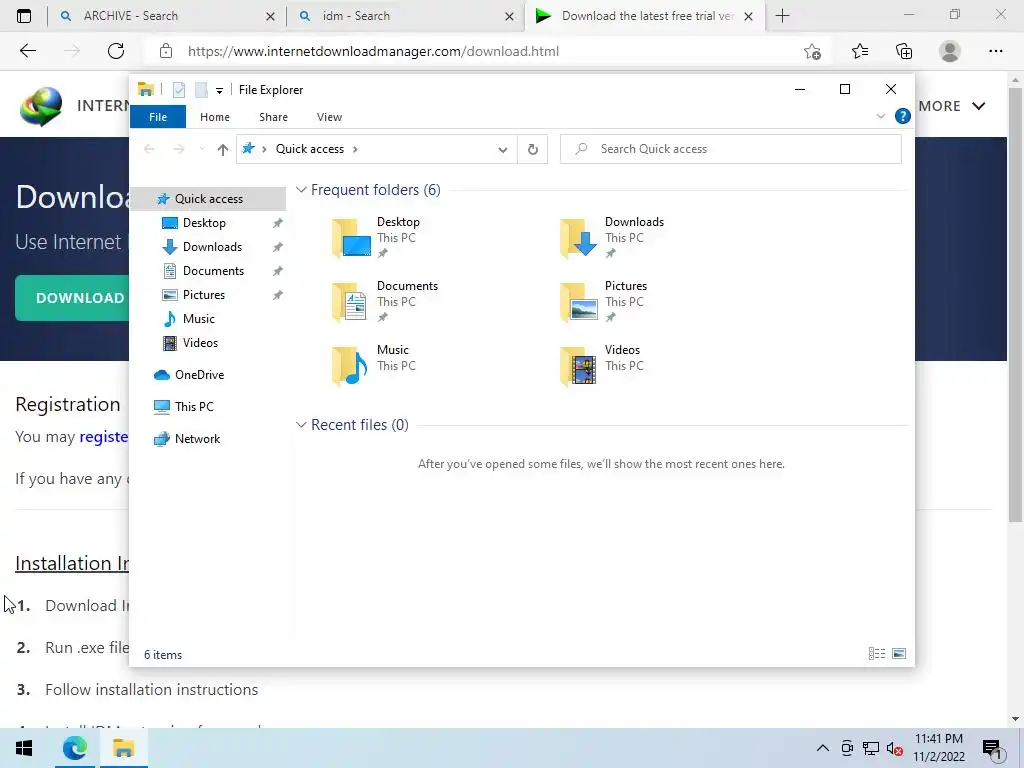Click Explorer back navigation arrow

pyautogui.click(x=149, y=150)
